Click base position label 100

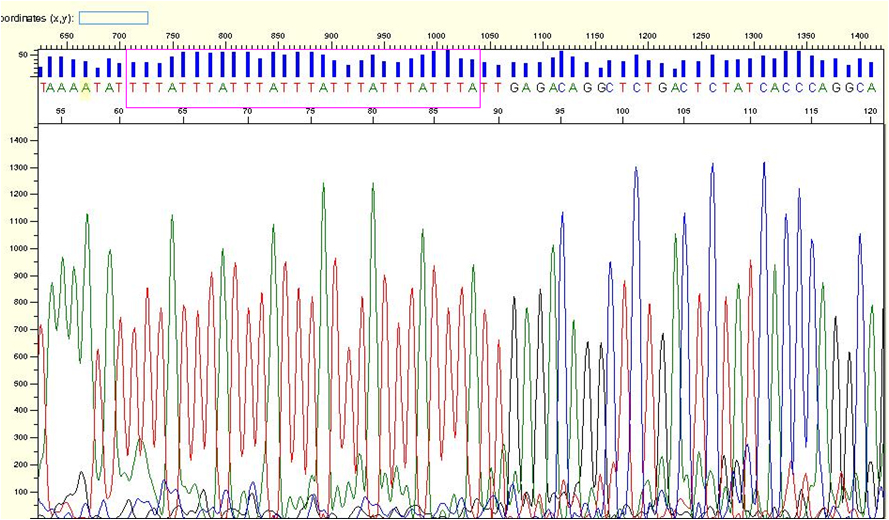point(623,111)
